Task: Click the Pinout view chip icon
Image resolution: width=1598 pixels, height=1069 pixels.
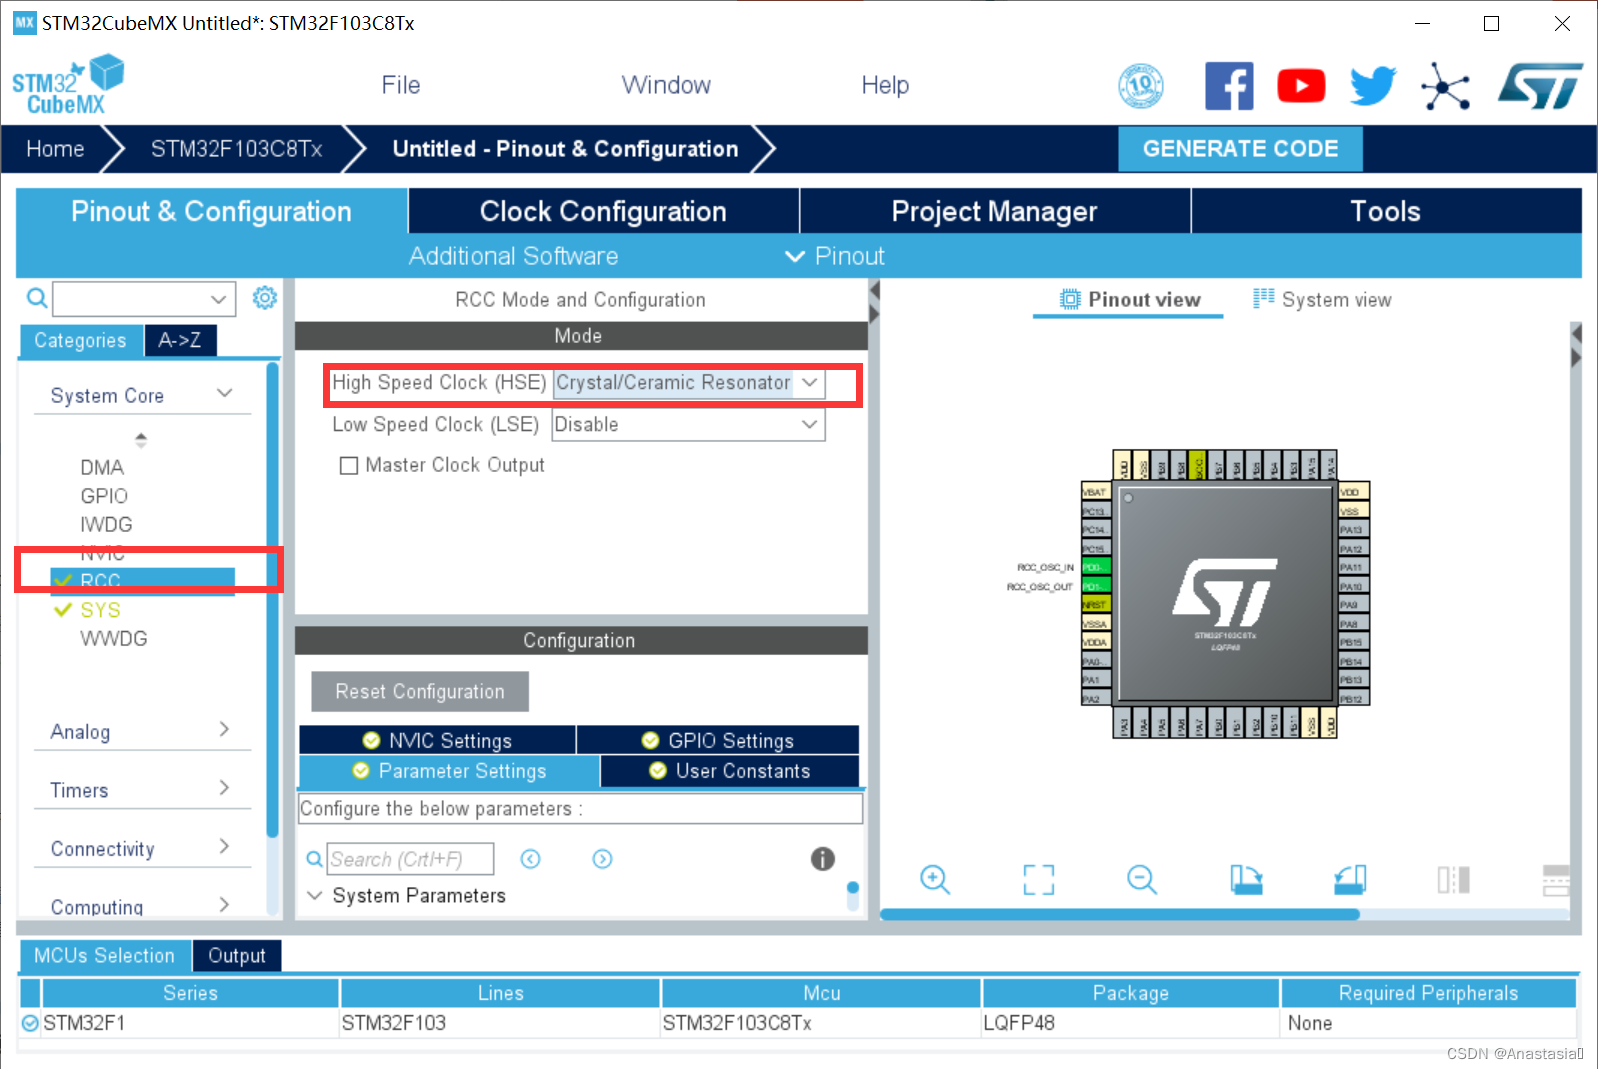Action: tap(1070, 299)
